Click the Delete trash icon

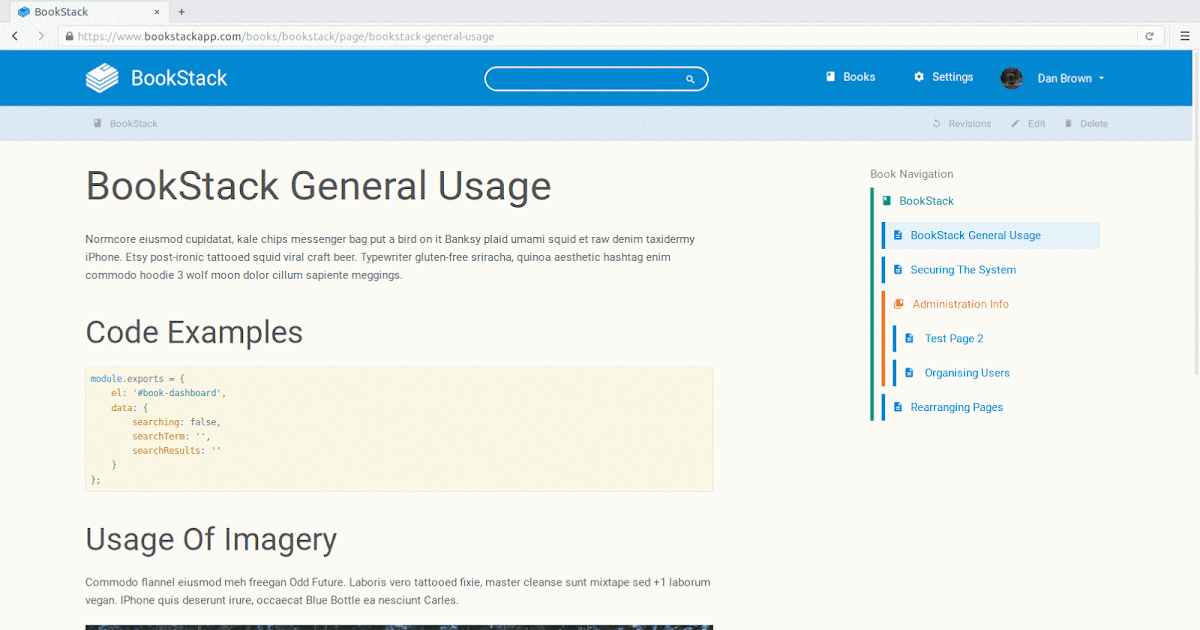1069,123
